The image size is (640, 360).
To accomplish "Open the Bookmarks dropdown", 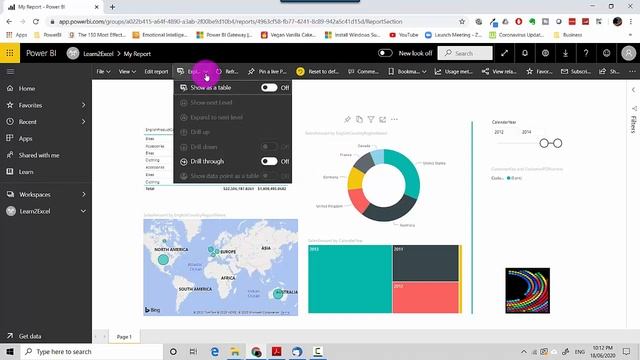I will [407, 71].
